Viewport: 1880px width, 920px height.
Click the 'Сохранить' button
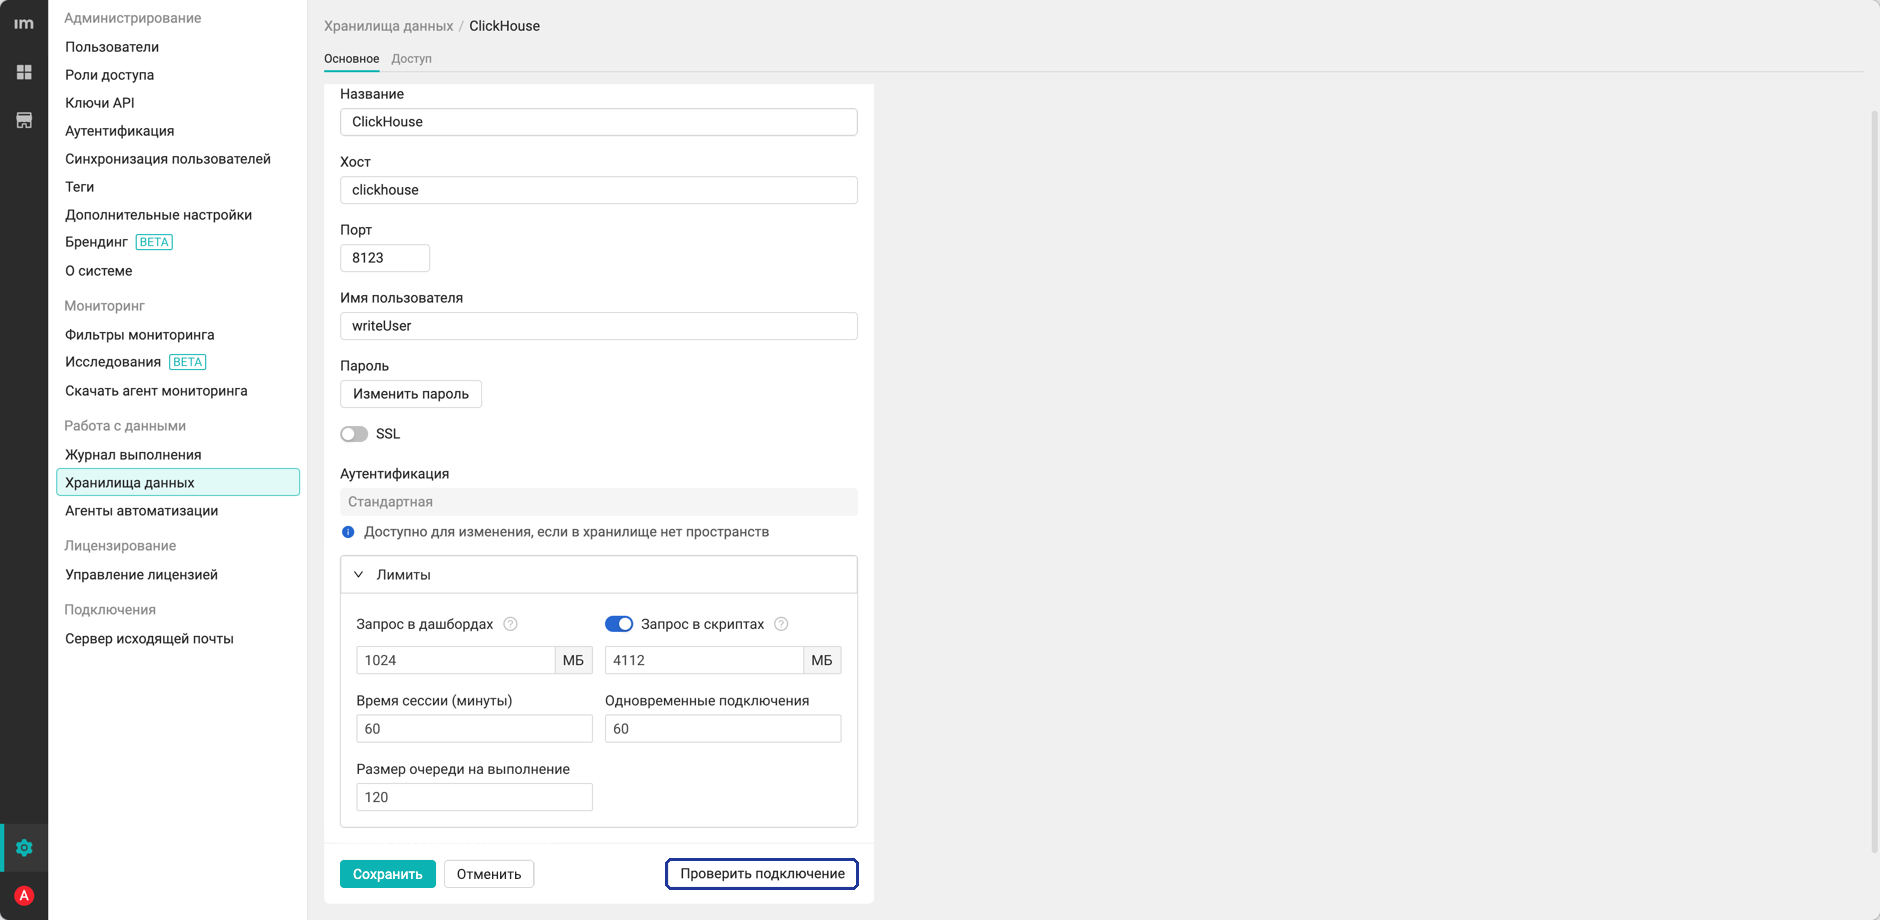388,874
